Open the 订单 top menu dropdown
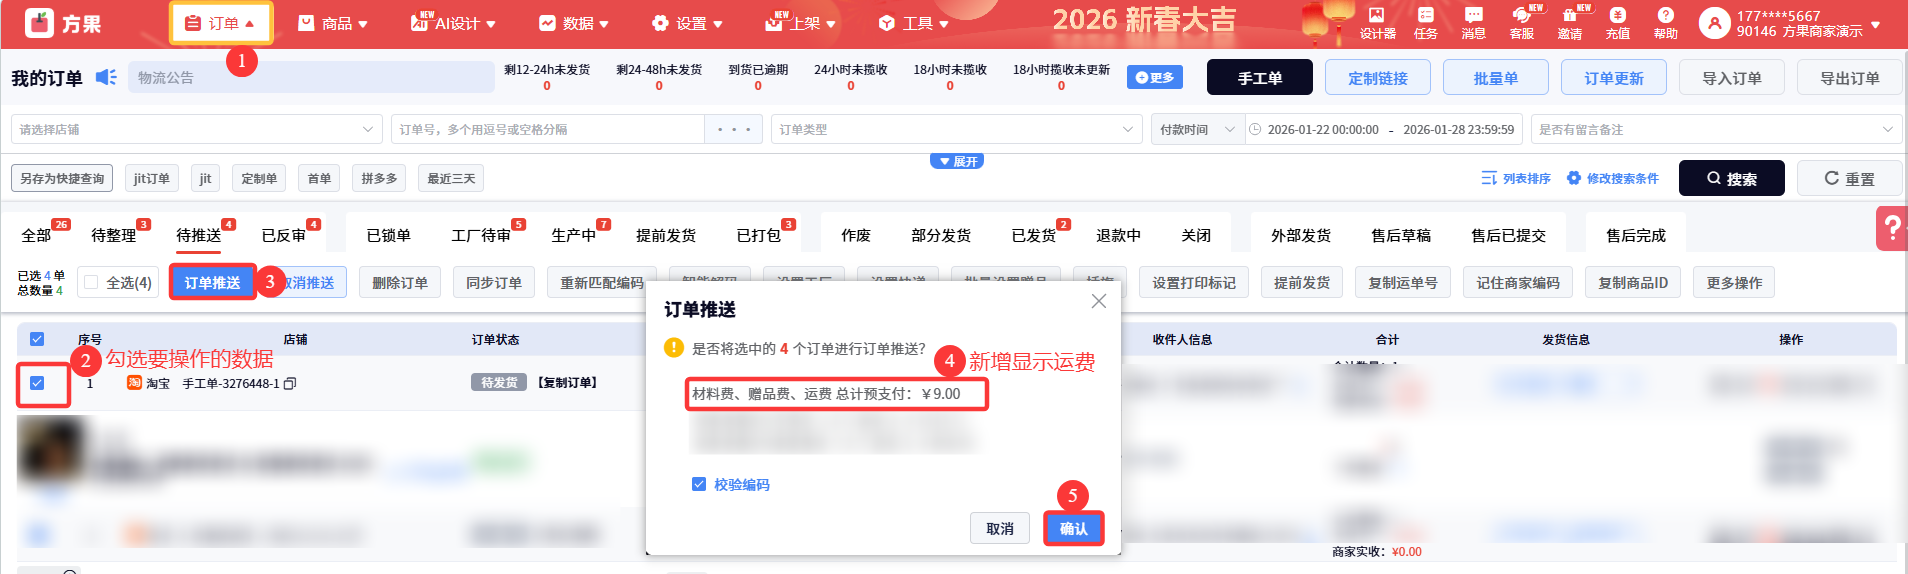This screenshot has width=1908, height=574. pyautogui.click(x=222, y=23)
